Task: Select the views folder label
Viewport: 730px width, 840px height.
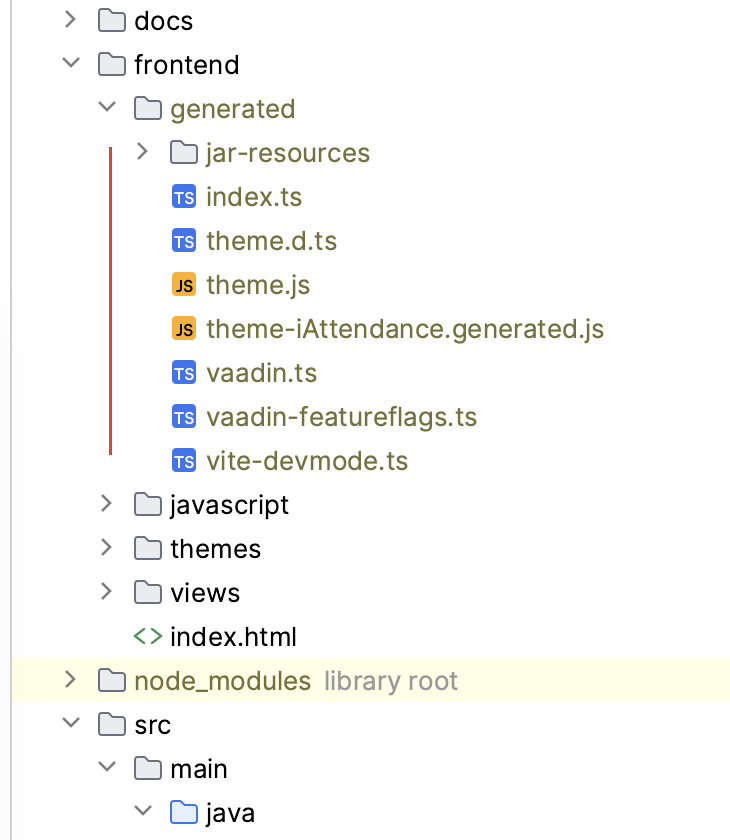Action: point(205,593)
